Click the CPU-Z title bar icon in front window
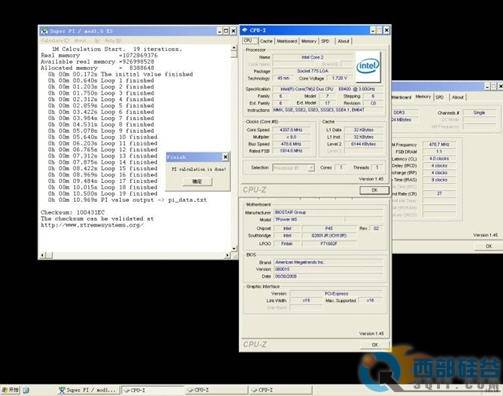The height and width of the screenshot is (396, 503). coord(245,30)
